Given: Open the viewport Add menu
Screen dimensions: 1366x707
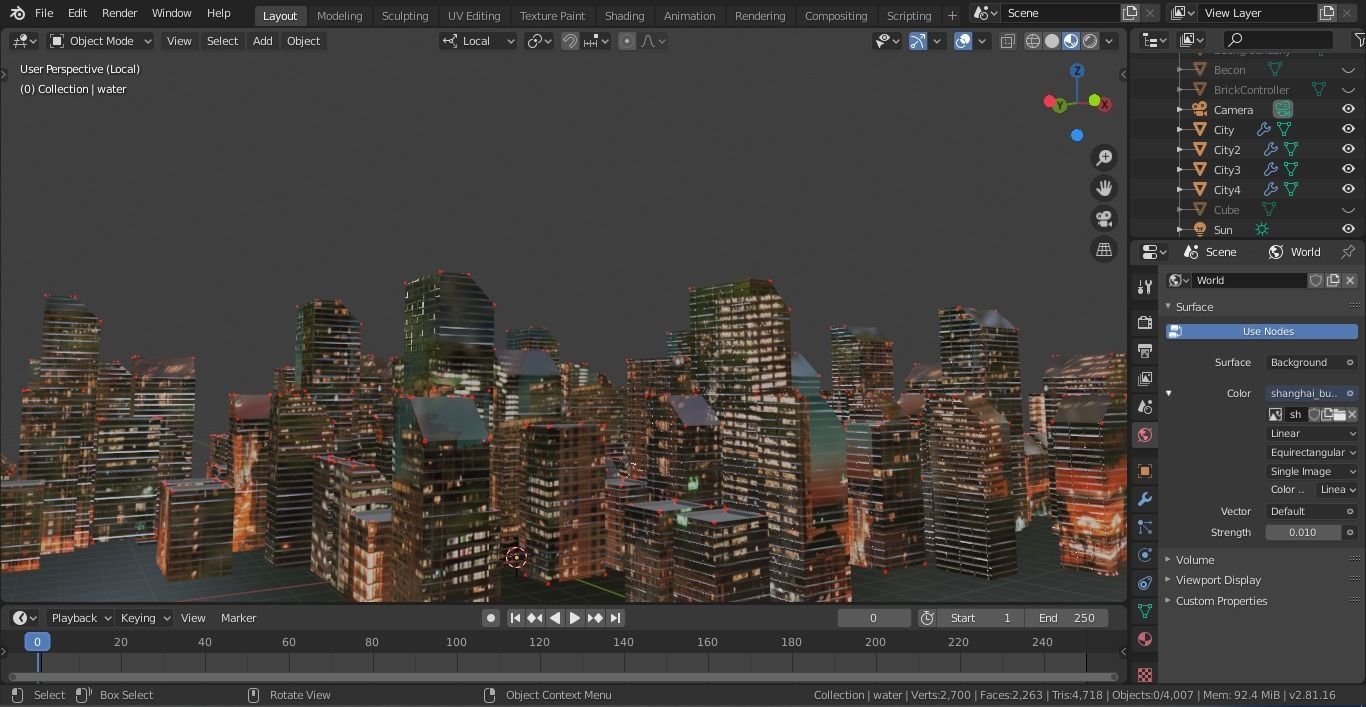Looking at the screenshot, I should click(262, 41).
